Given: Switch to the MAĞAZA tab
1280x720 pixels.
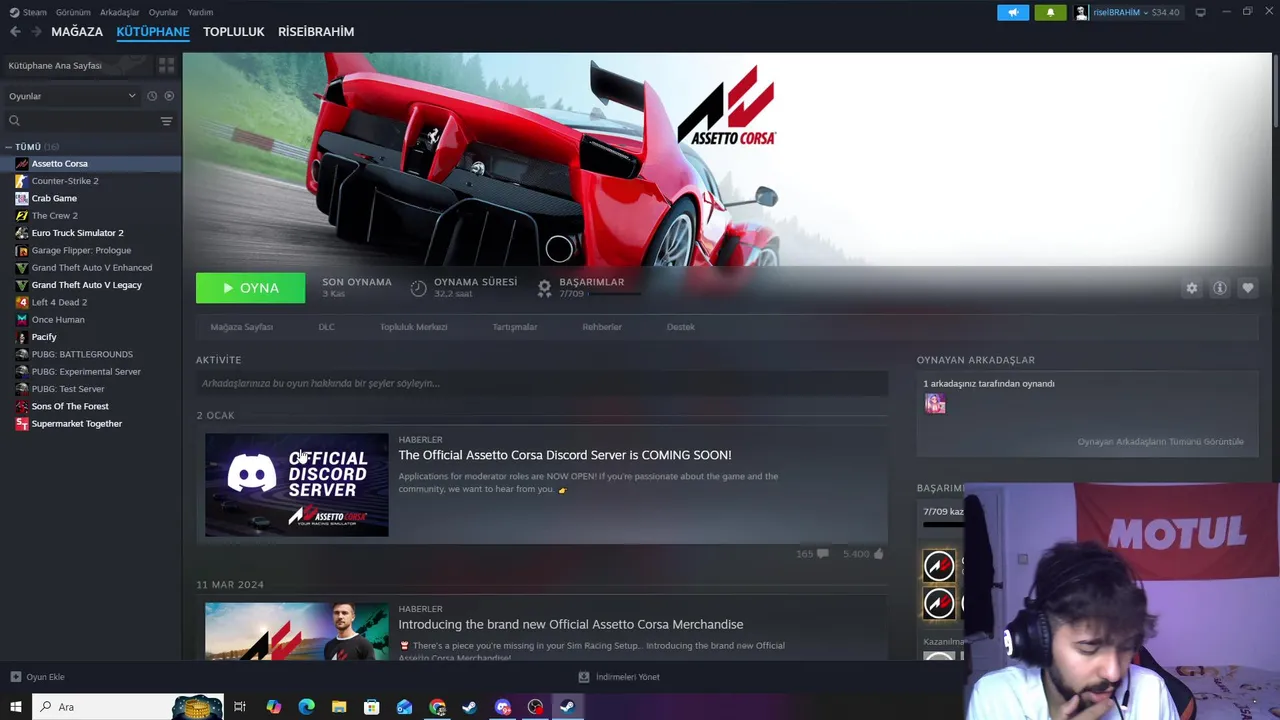Looking at the screenshot, I should click(77, 32).
